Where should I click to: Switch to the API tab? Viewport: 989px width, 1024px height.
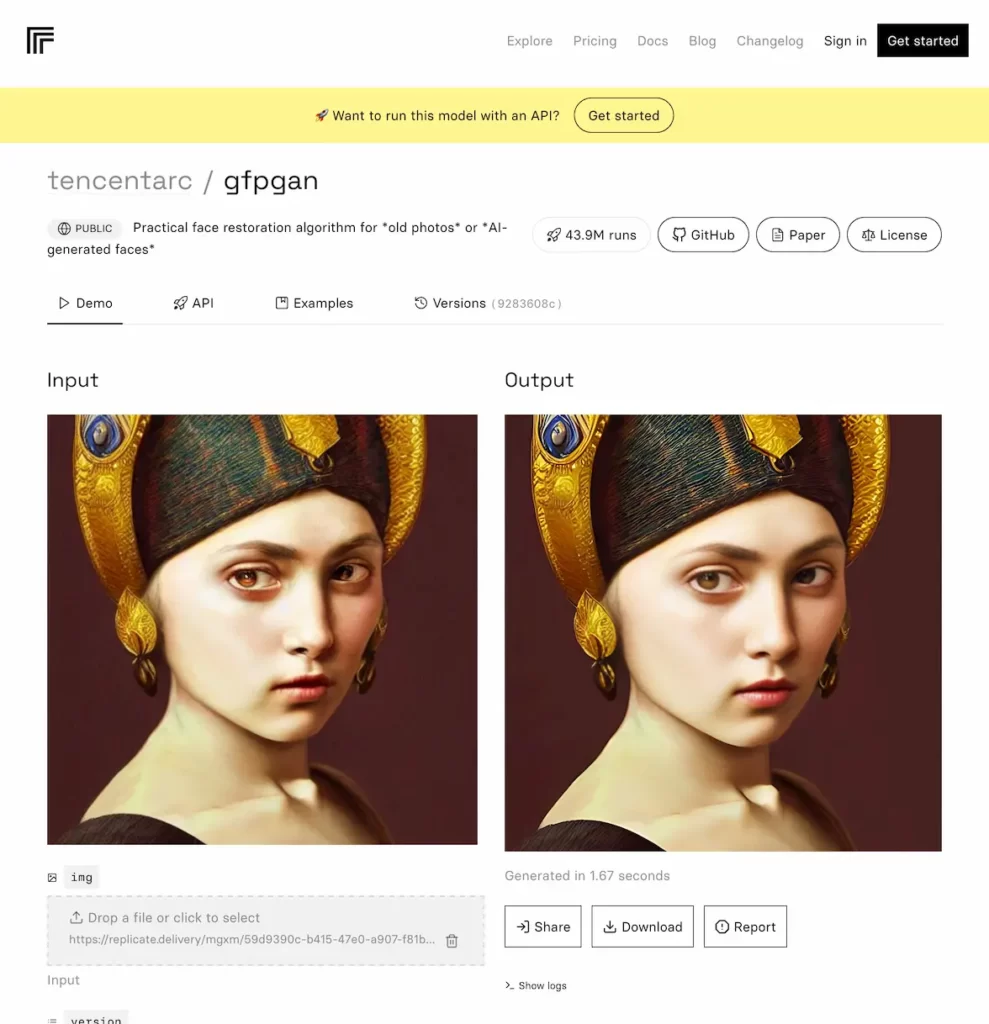click(x=194, y=303)
